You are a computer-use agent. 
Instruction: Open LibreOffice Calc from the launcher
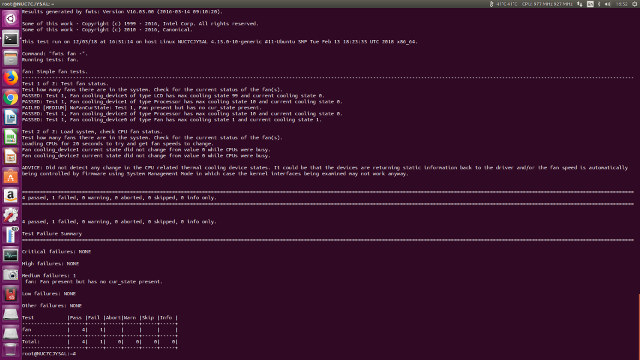pos(11,137)
